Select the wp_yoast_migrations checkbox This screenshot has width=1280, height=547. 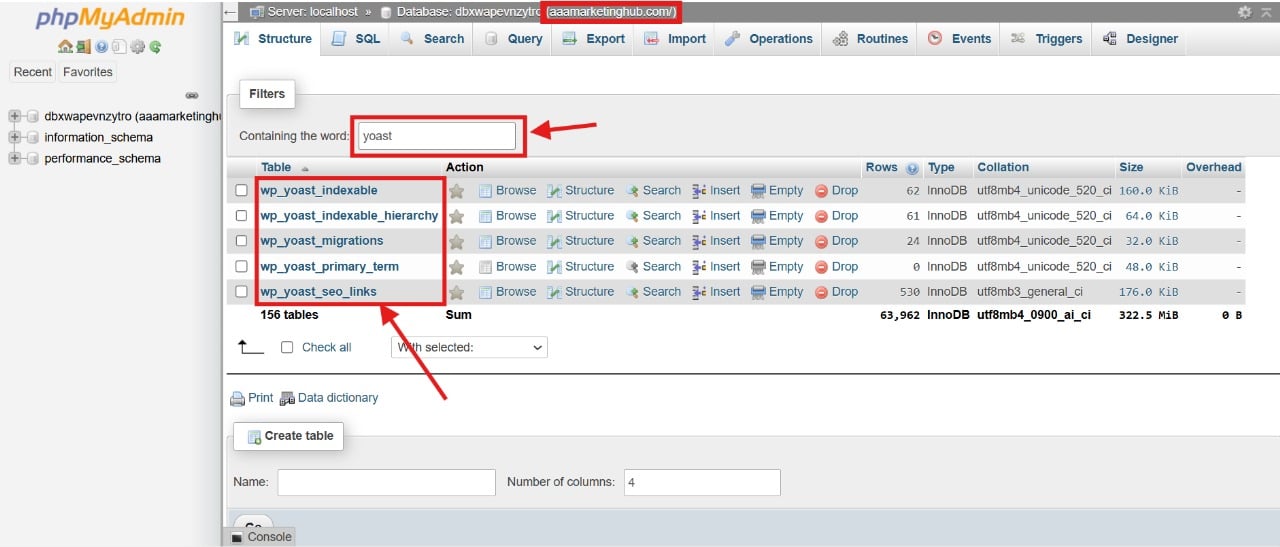tap(241, 241)
